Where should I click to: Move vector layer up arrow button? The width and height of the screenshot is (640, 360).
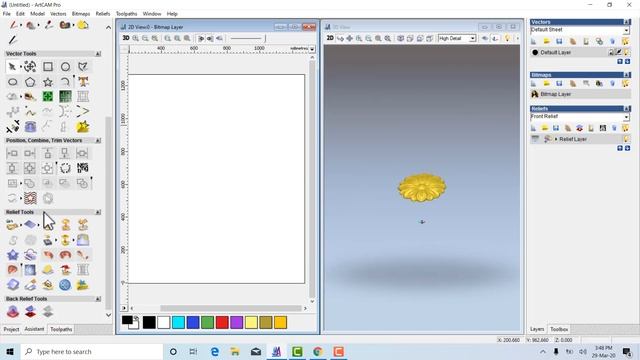620,61
